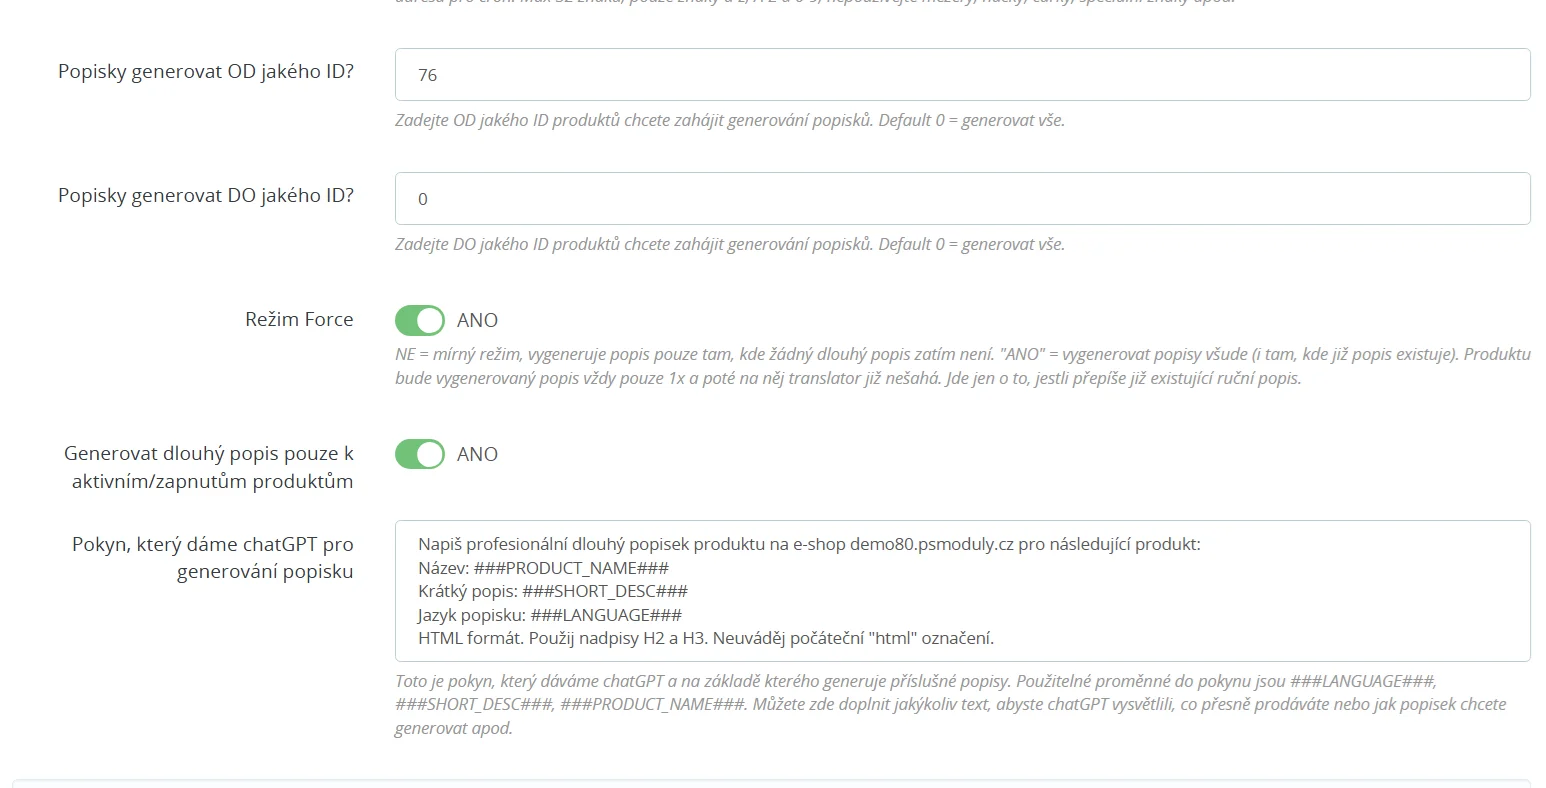The image size is (1546, 788).
Task: Focus the DO jakého ID field containing 0
Action: [961, 199]
